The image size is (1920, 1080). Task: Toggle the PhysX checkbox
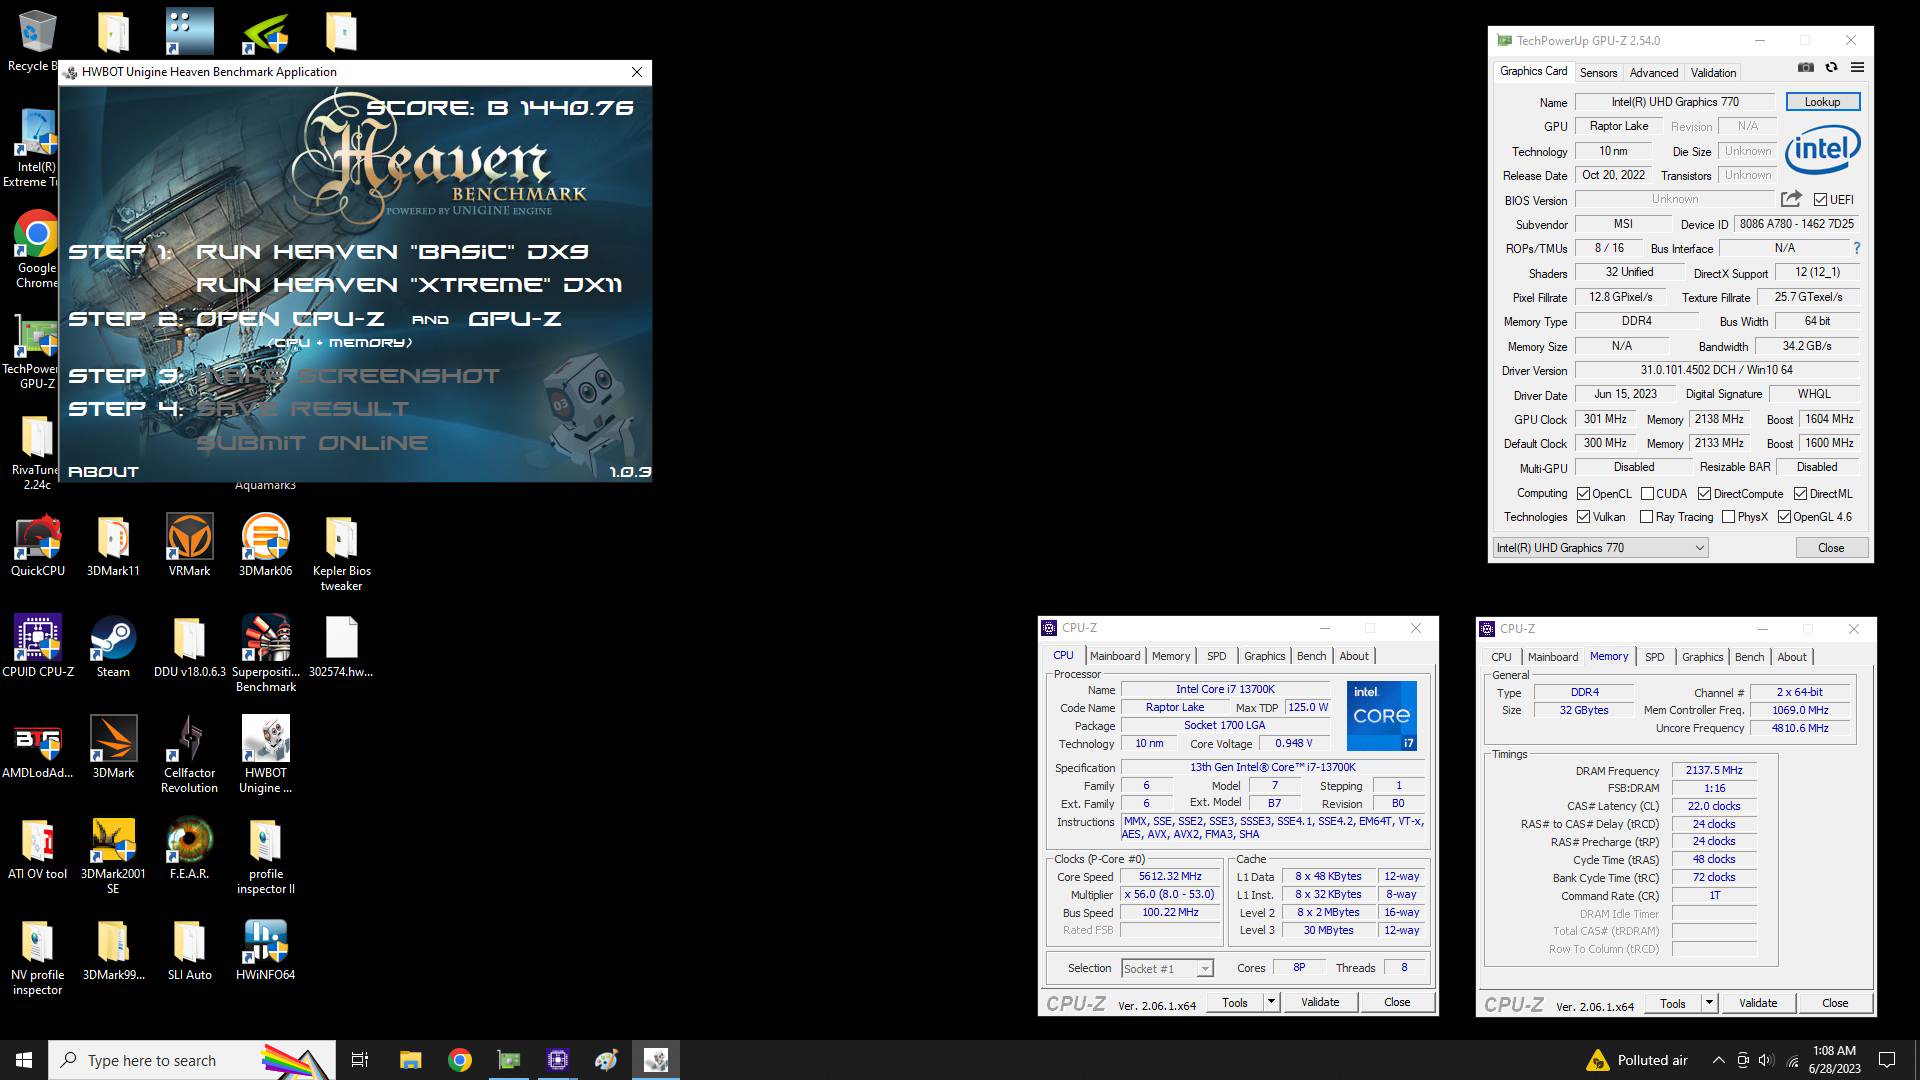pyautogui.click(x=1728, y=517)
